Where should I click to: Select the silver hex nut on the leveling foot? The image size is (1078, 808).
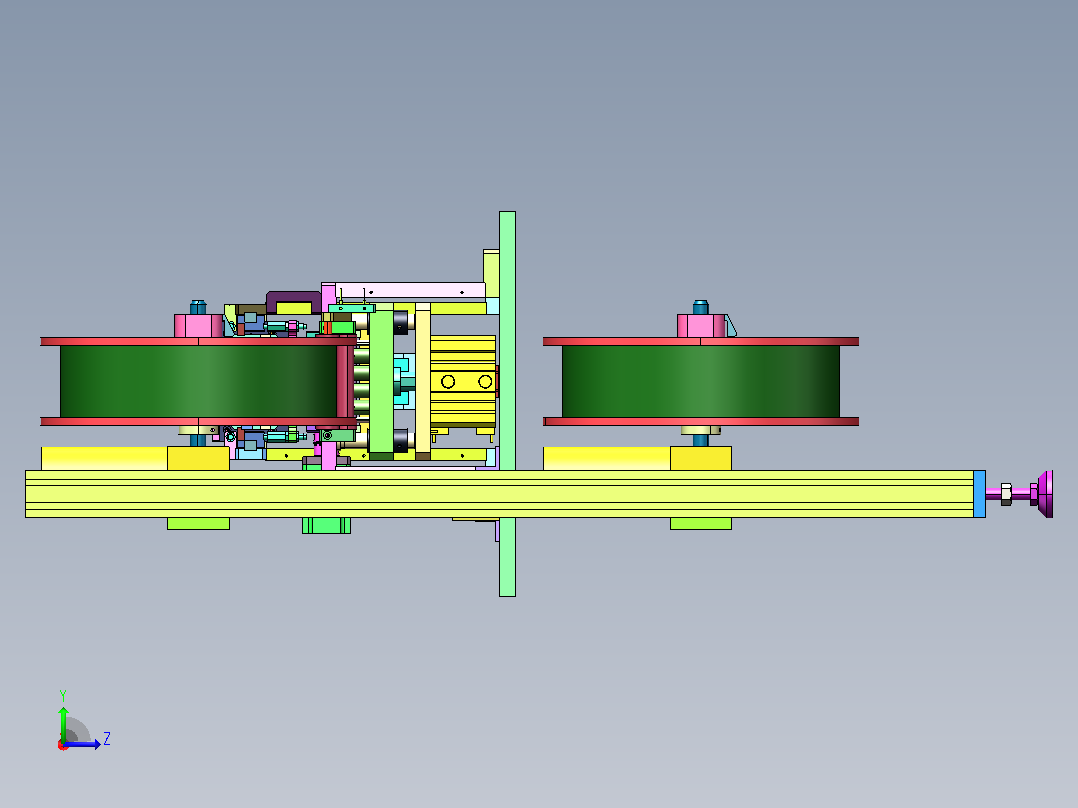[x=1006, y=494]
